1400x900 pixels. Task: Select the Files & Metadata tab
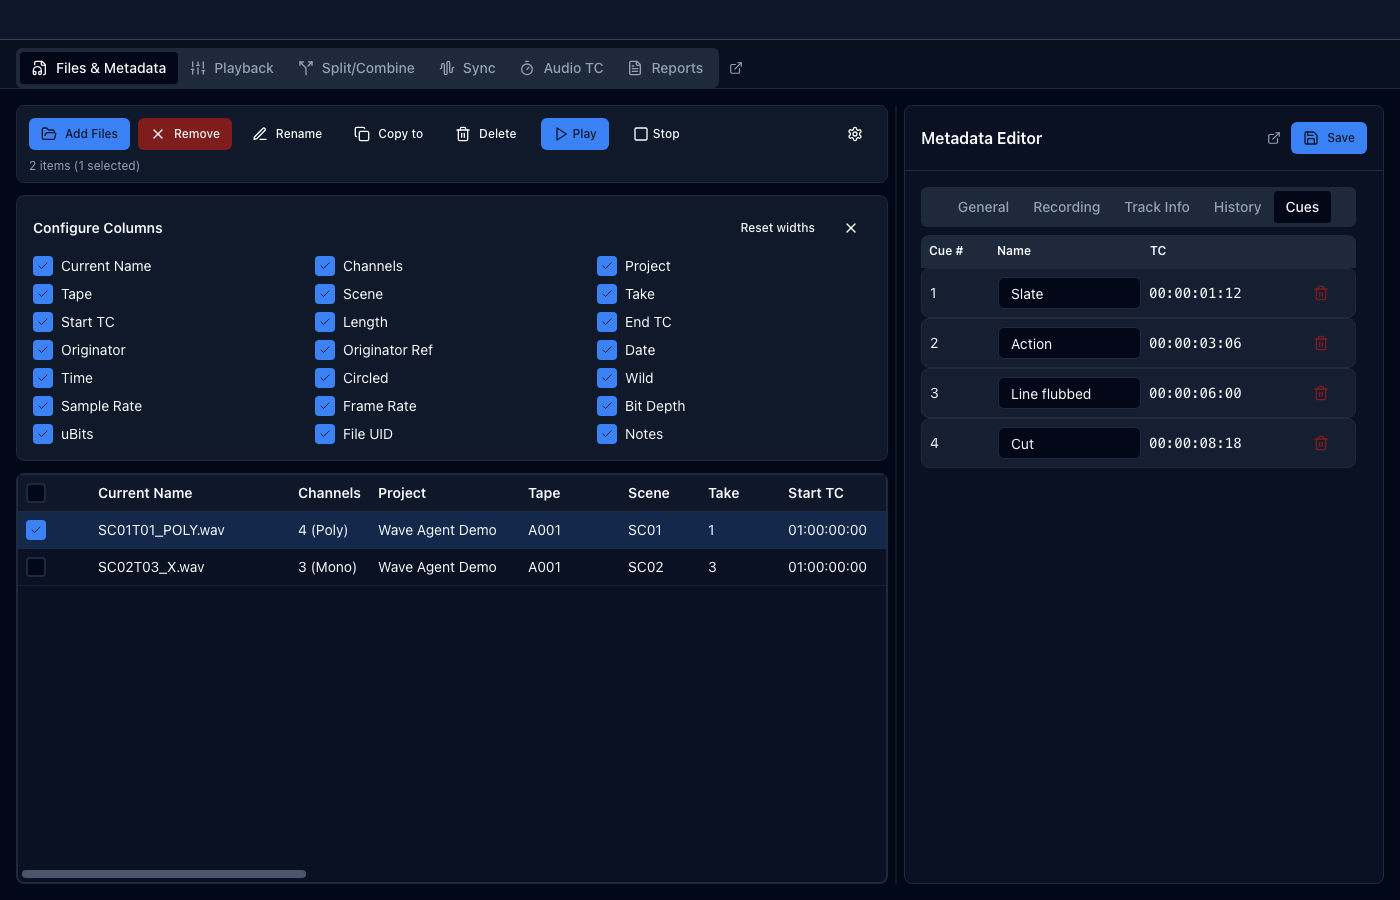[99, 68]
